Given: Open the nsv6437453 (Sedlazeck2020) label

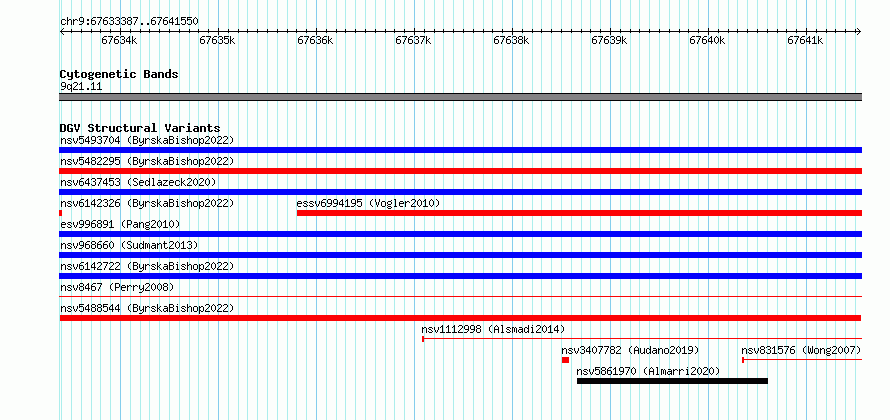Looking at the screenshot, I should click(x=138, y=182).
